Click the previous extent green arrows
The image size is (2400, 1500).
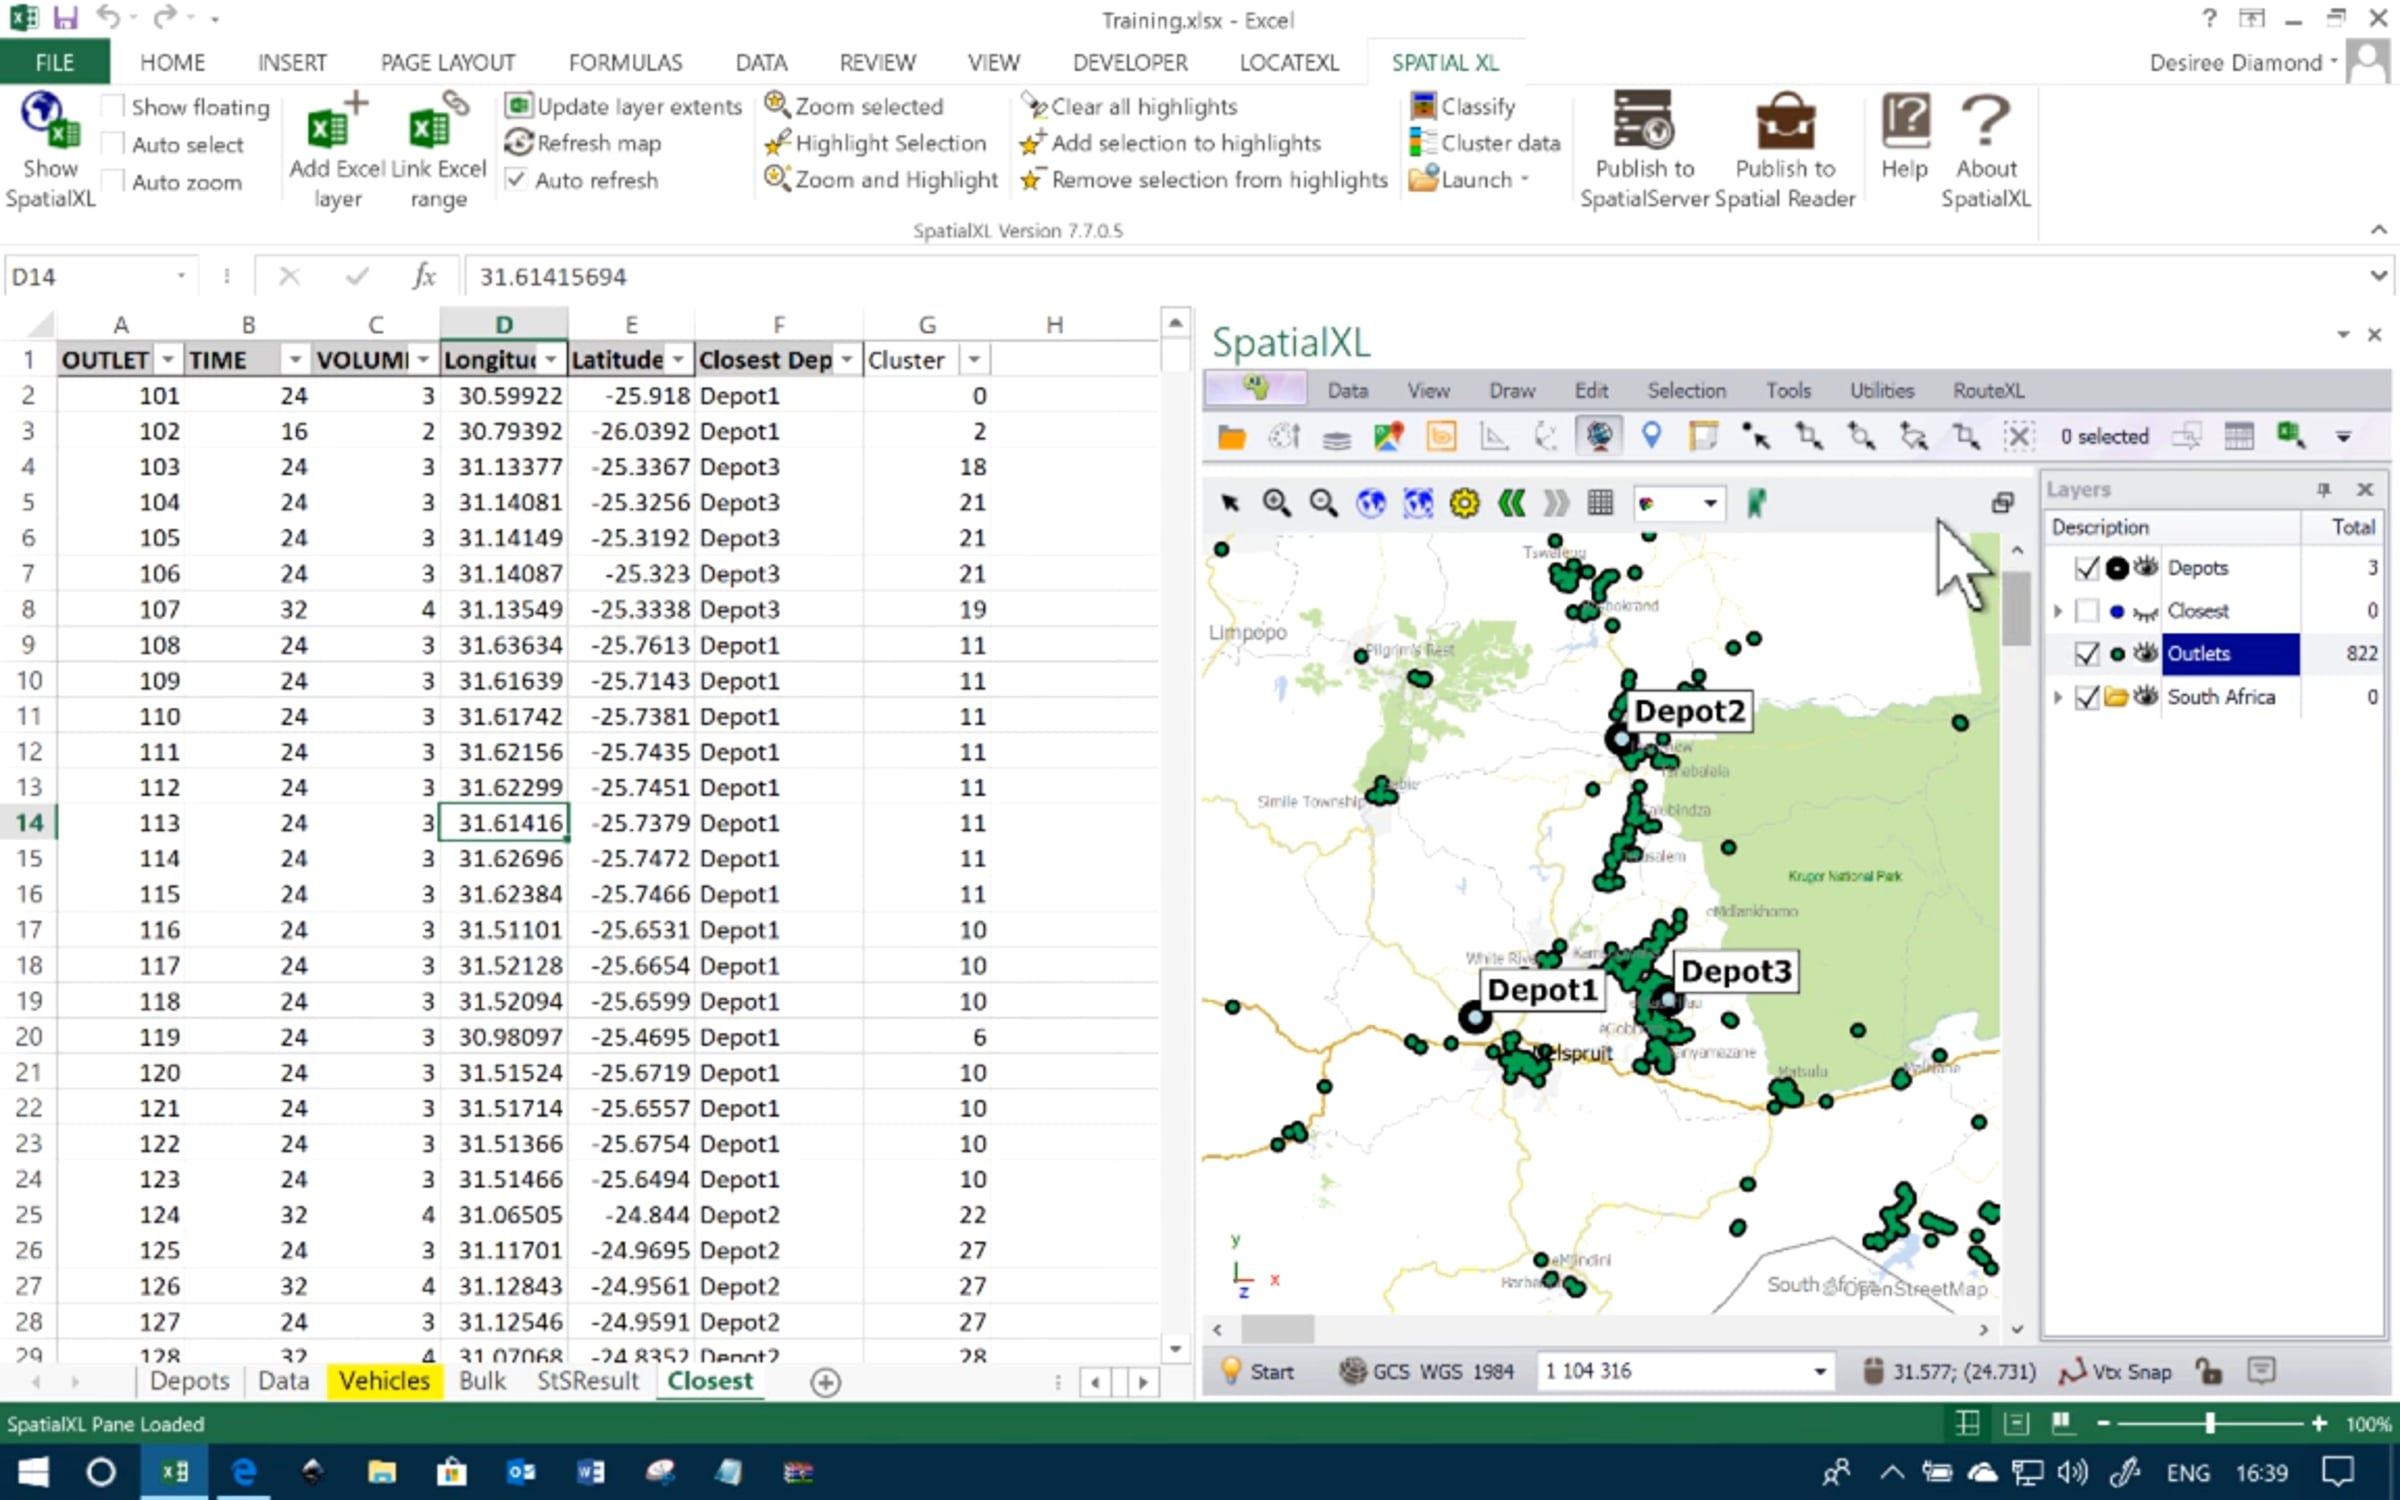coord(1511,503)
